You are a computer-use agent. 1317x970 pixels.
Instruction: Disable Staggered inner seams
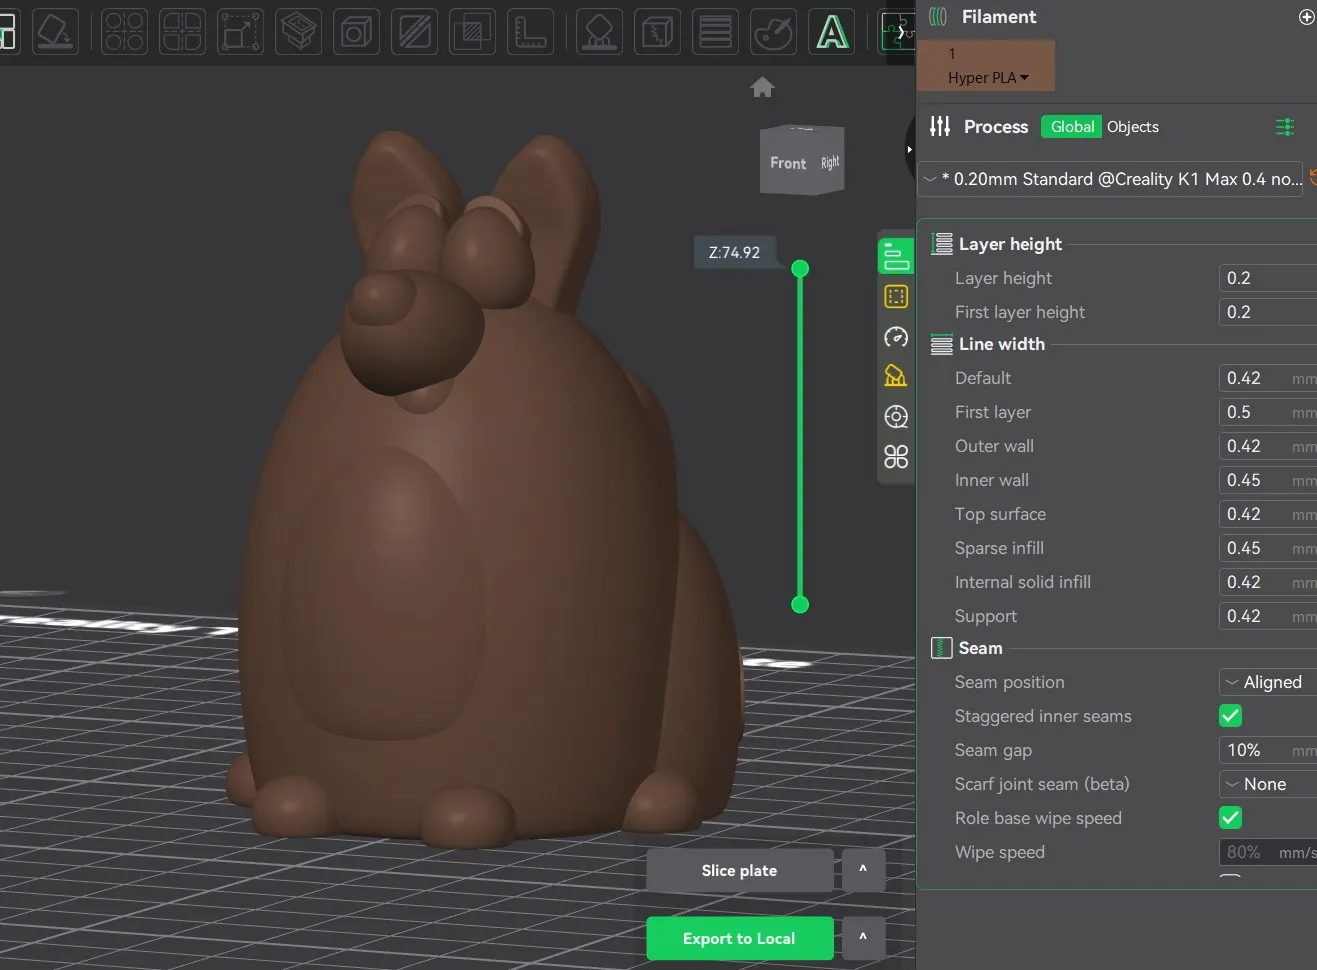pos(1230,716)
